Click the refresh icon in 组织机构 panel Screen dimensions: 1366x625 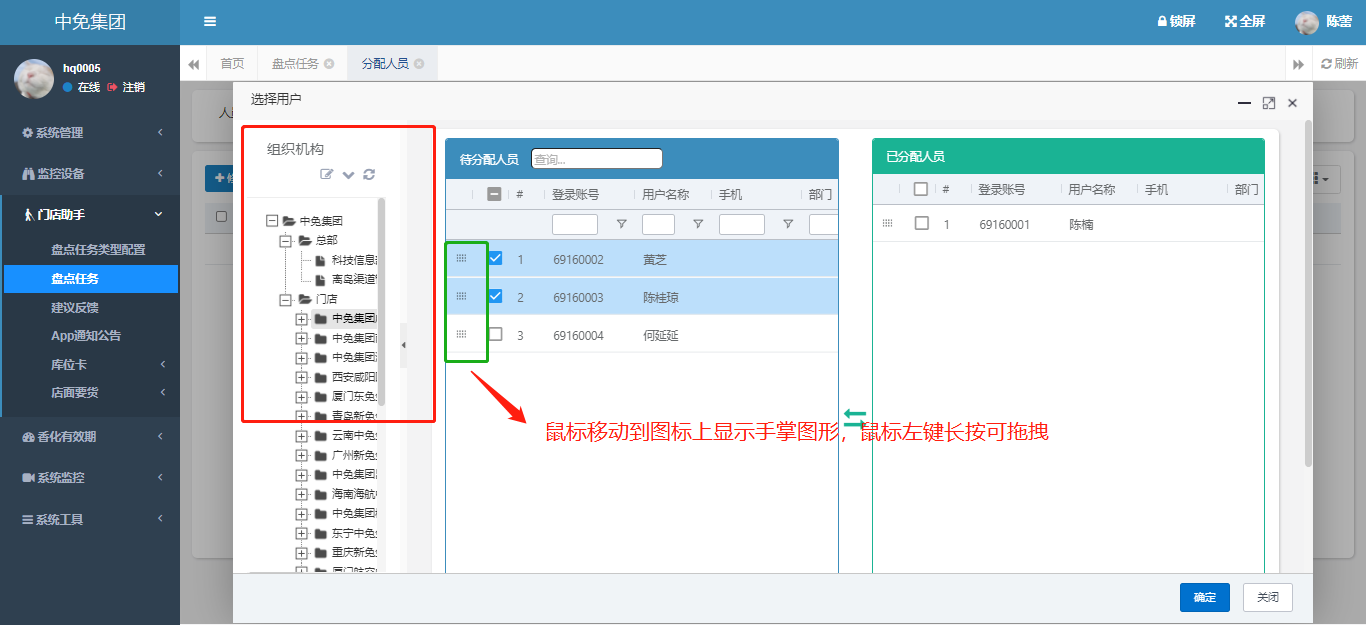pos(369,175)
